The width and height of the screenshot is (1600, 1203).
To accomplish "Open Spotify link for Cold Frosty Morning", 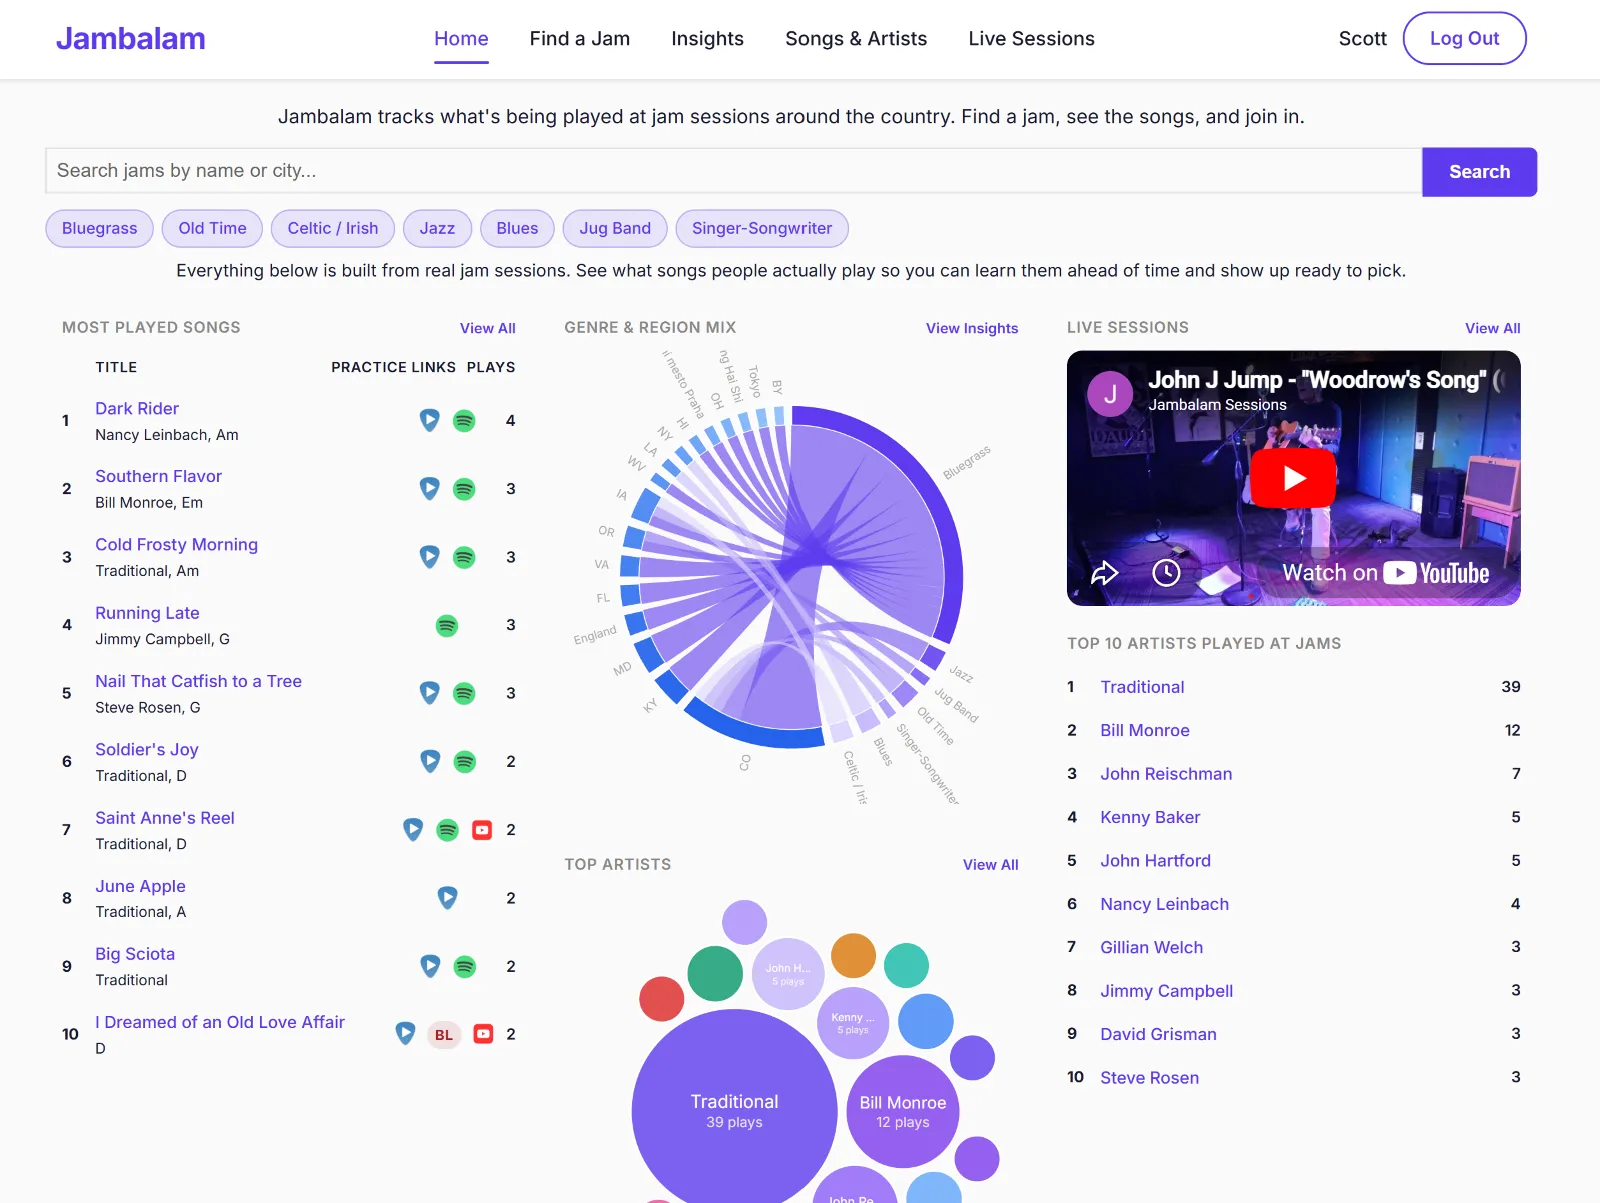I will tap(464, 557).
